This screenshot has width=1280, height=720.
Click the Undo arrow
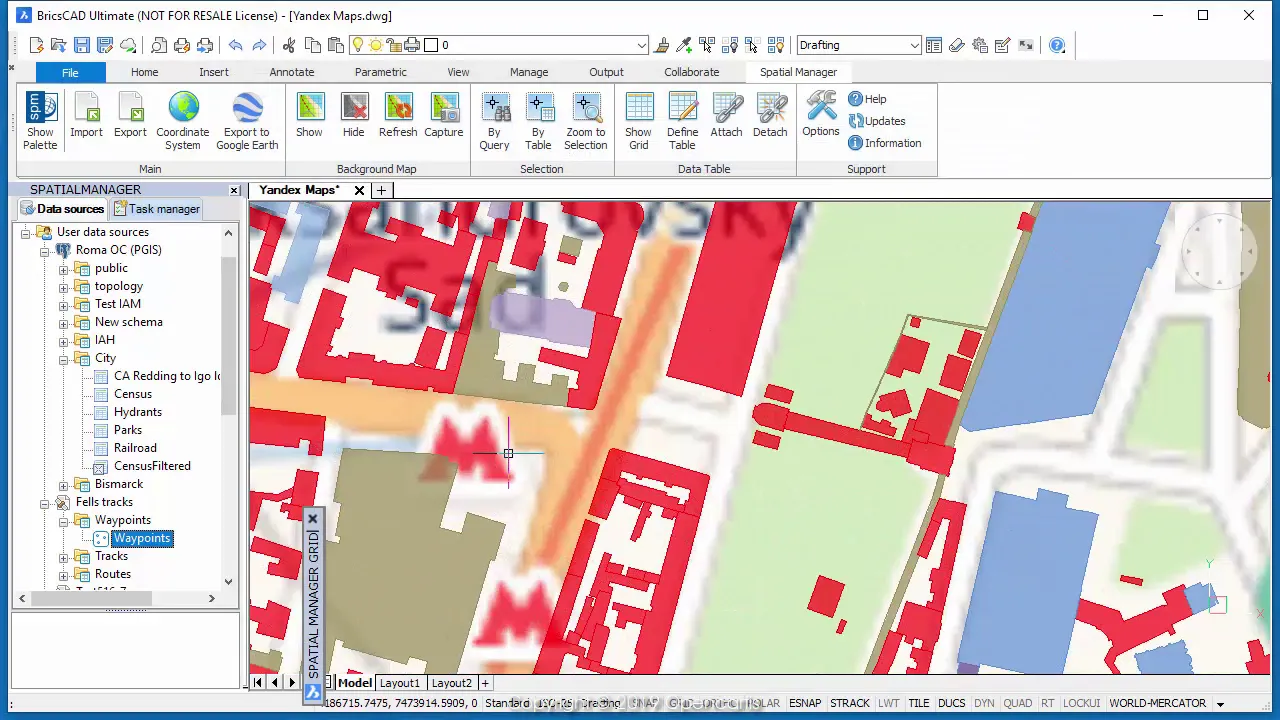(x=236, y=45)
